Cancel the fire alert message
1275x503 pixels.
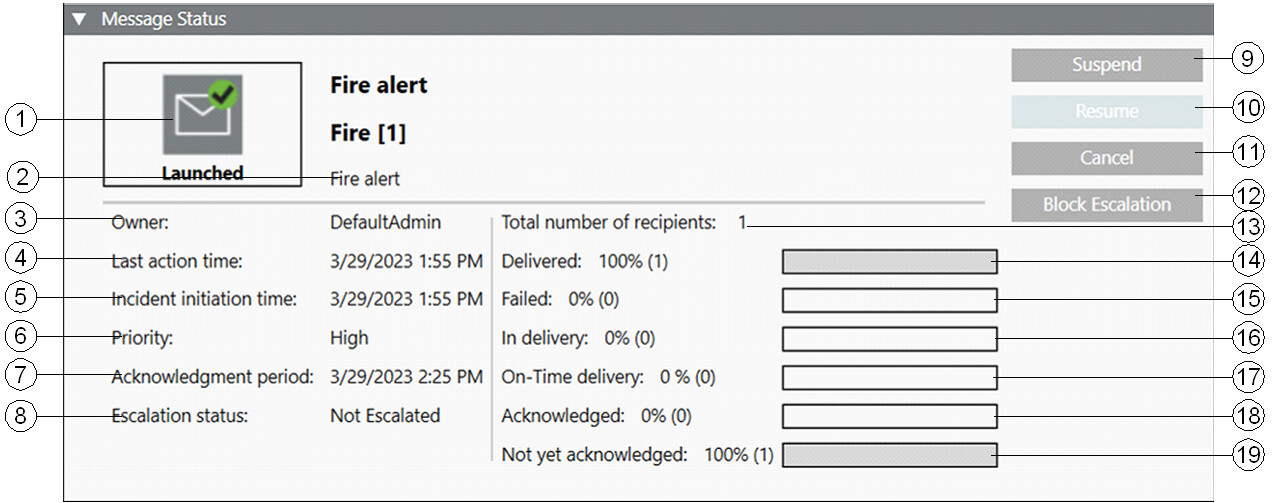tap(1106, 158)
